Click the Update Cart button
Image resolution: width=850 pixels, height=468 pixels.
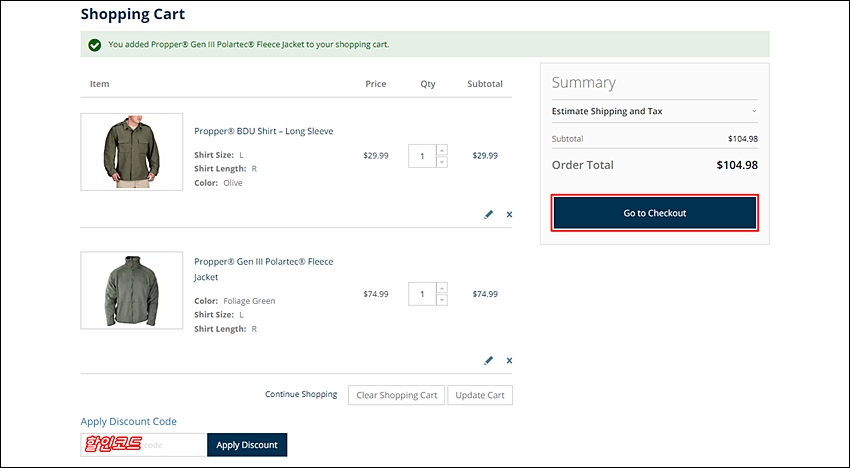[480, 395]
